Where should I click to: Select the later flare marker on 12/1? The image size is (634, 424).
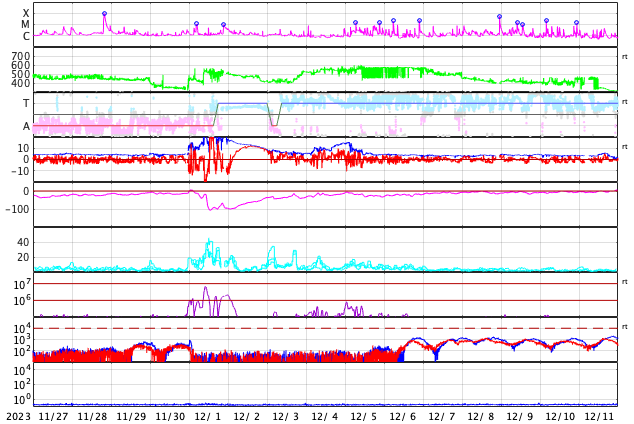coord(223,25)
